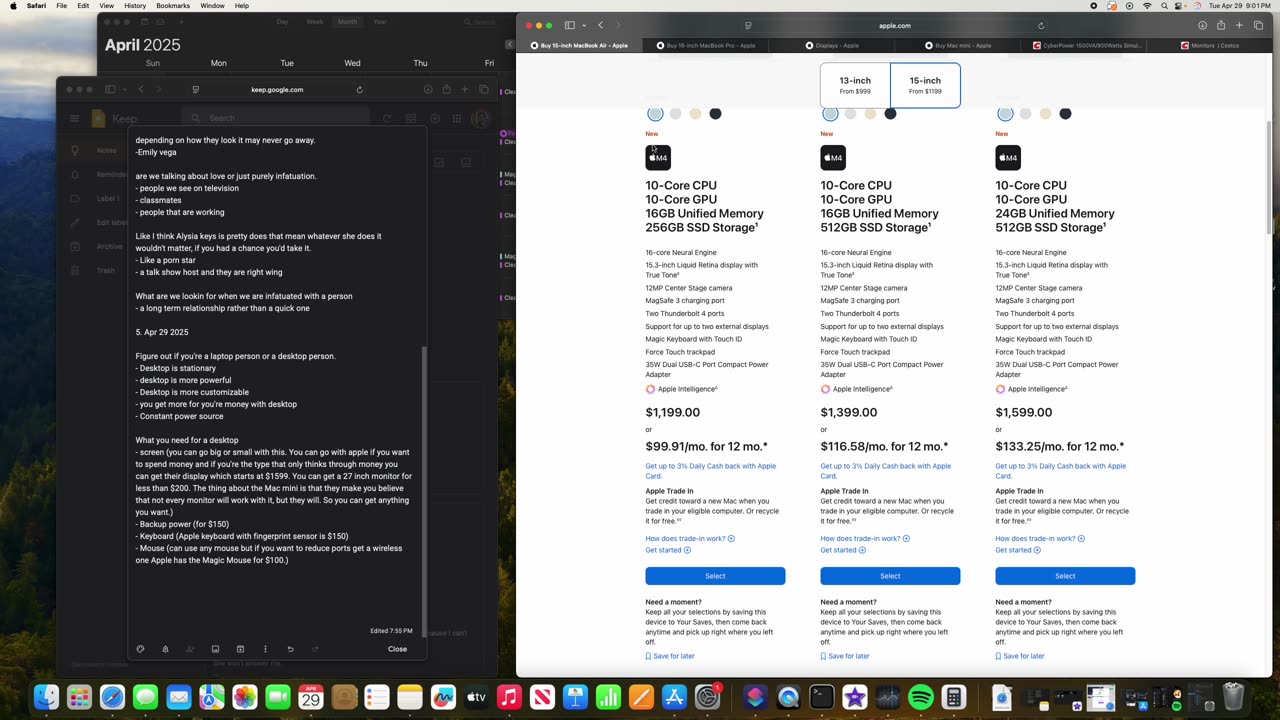Open App Store from the Dock
The image size is (1280, 720).
pyautogui.click(x=674, y=697)
